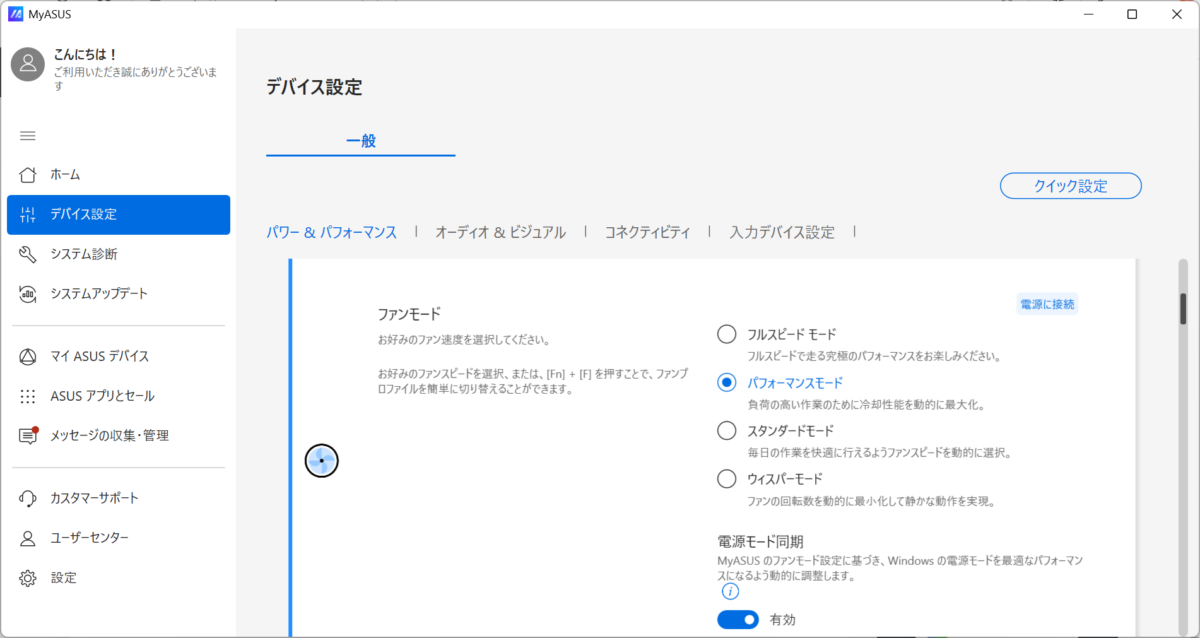Image resolution: width=1200 pixels, height=638 pixels.
Task: Open the オーディオ & ビジュアル section
Action: (x=500, y=232)
